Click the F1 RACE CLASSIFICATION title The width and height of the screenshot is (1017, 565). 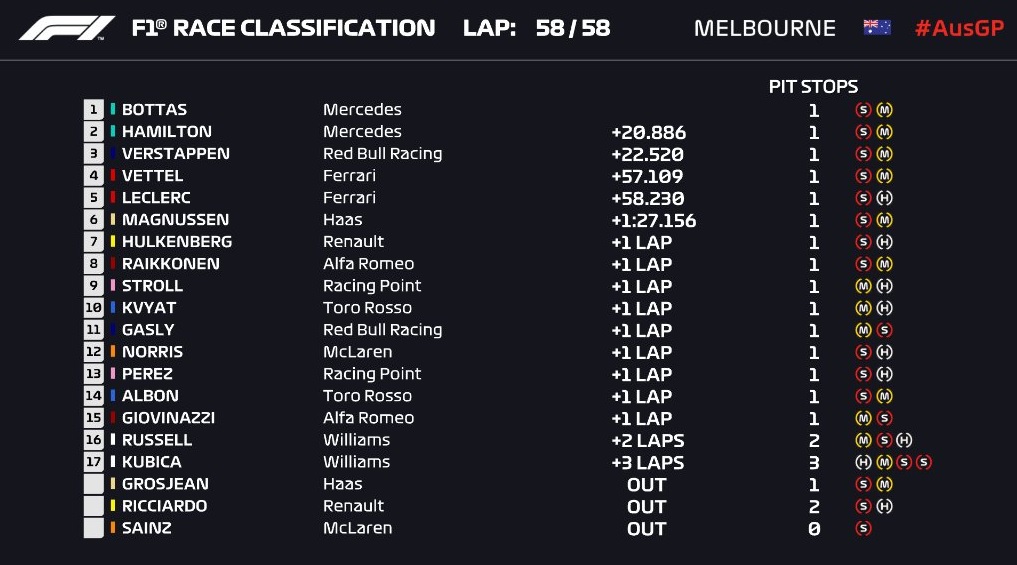[283, 28]
